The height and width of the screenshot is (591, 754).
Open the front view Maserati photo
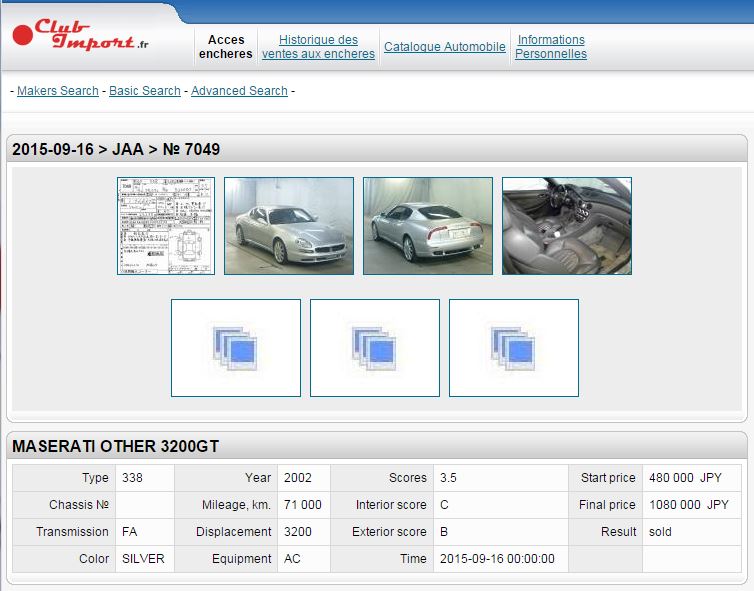289,226
